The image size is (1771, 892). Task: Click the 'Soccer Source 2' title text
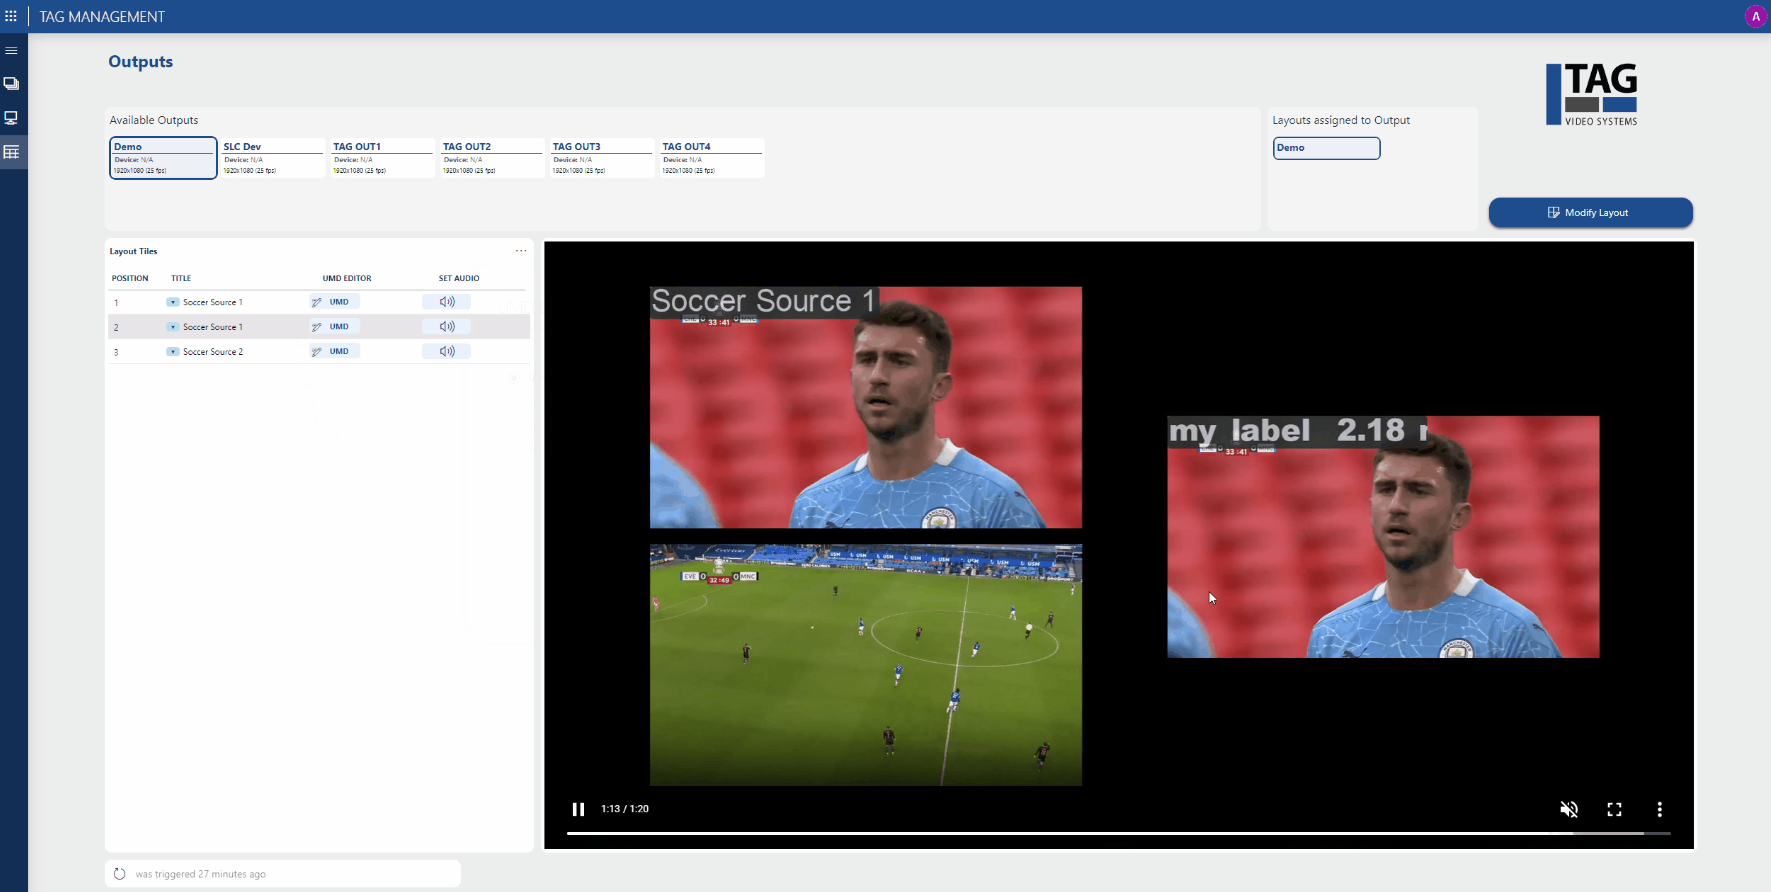[x=213, y=352]
